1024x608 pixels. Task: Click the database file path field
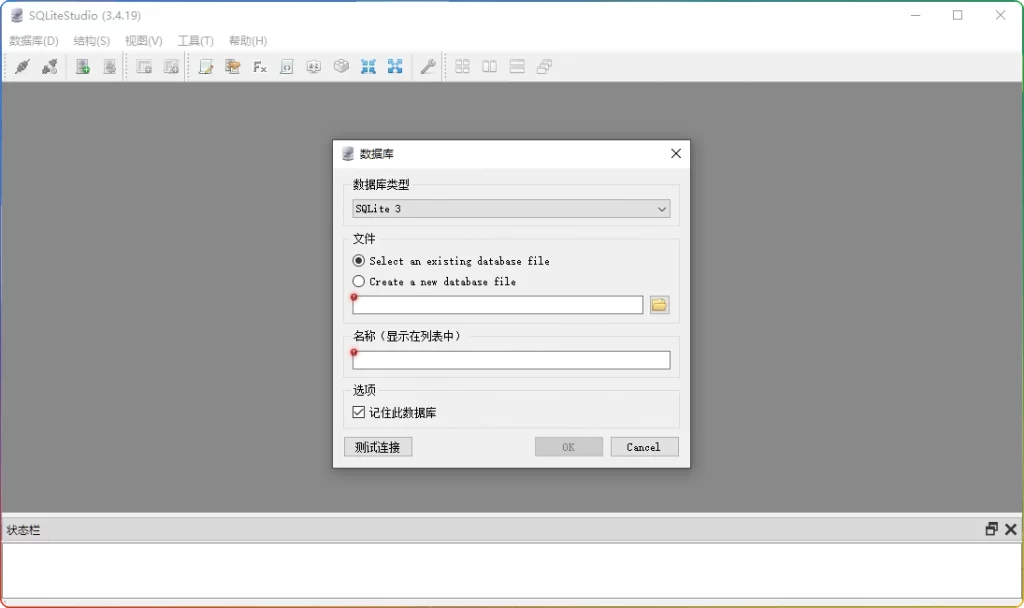point(497,304)
